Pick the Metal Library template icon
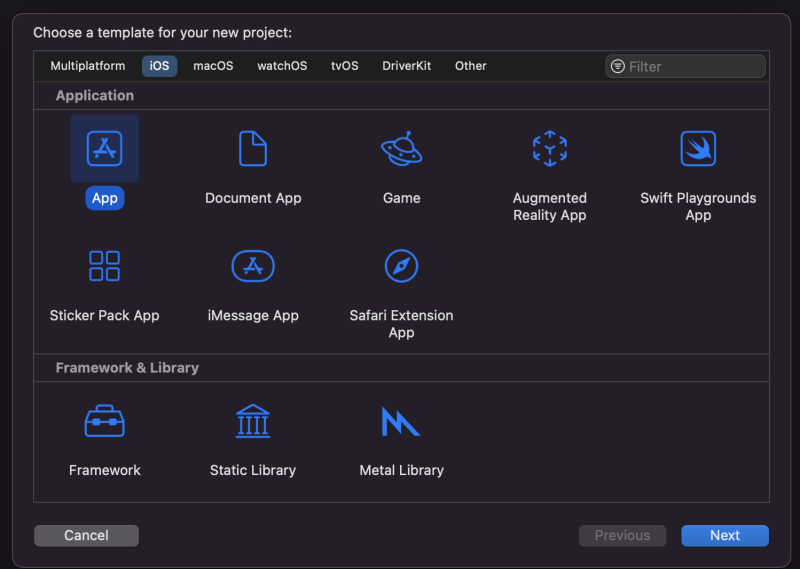 401,421
